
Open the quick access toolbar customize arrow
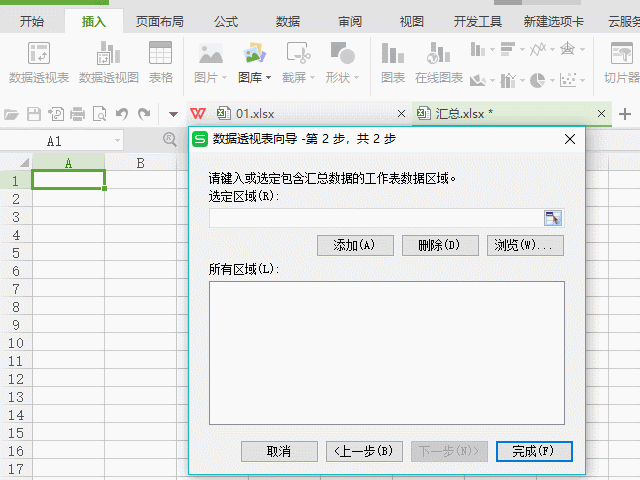(173, 114)
